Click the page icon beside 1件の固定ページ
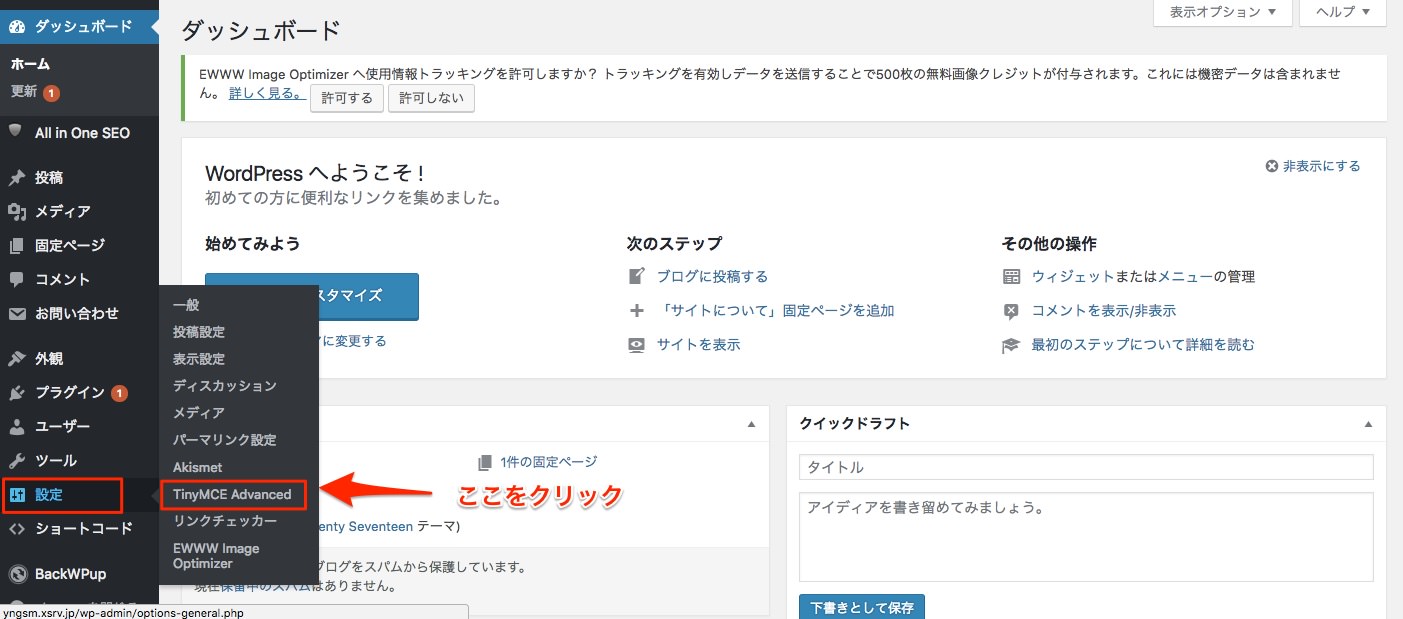Viewport: 1403px width, 619px height. point(485,462)
